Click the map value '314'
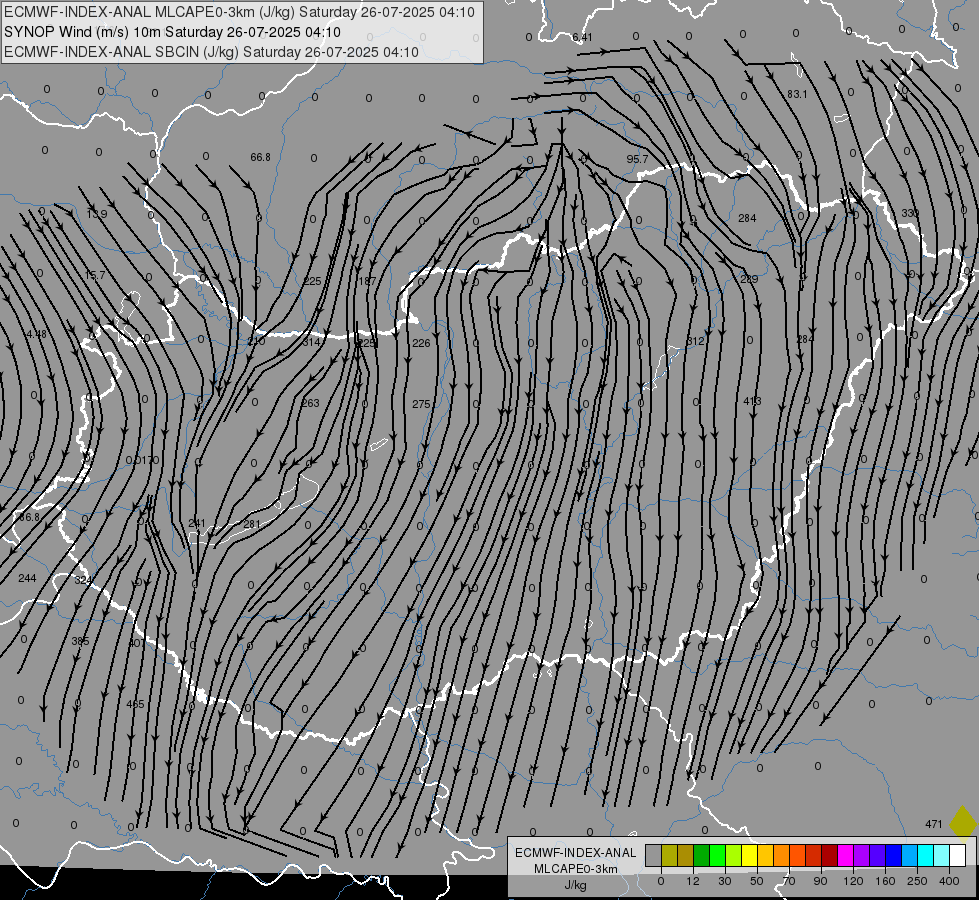Image resolution: width=979 pixels, height=900 pixels. [311, 342]
